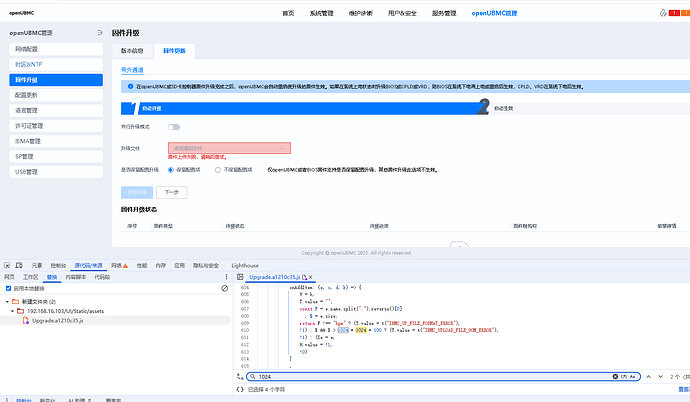Collapse the openUBMC sidebar menu icon
This screenshot has width=690, height=402.
click(x=99, y=33)
